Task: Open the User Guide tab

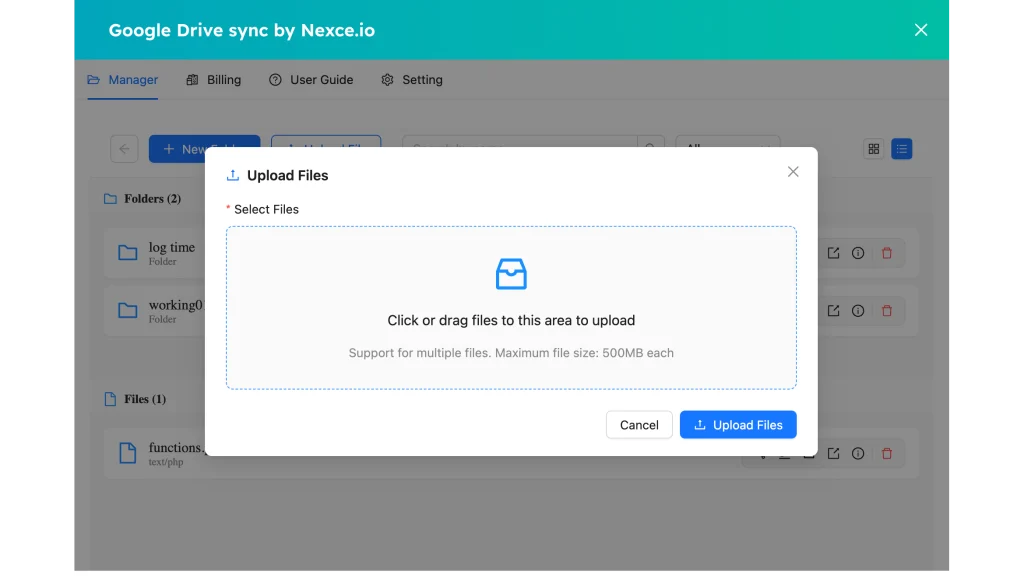Action: [x=311, y=80]
